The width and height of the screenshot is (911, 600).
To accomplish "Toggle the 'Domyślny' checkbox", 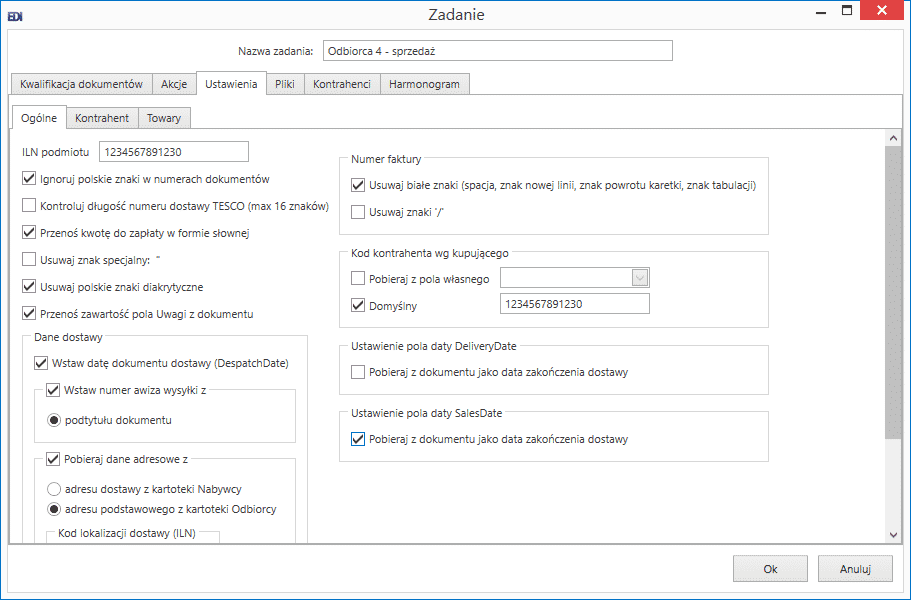I will [358, 305].
